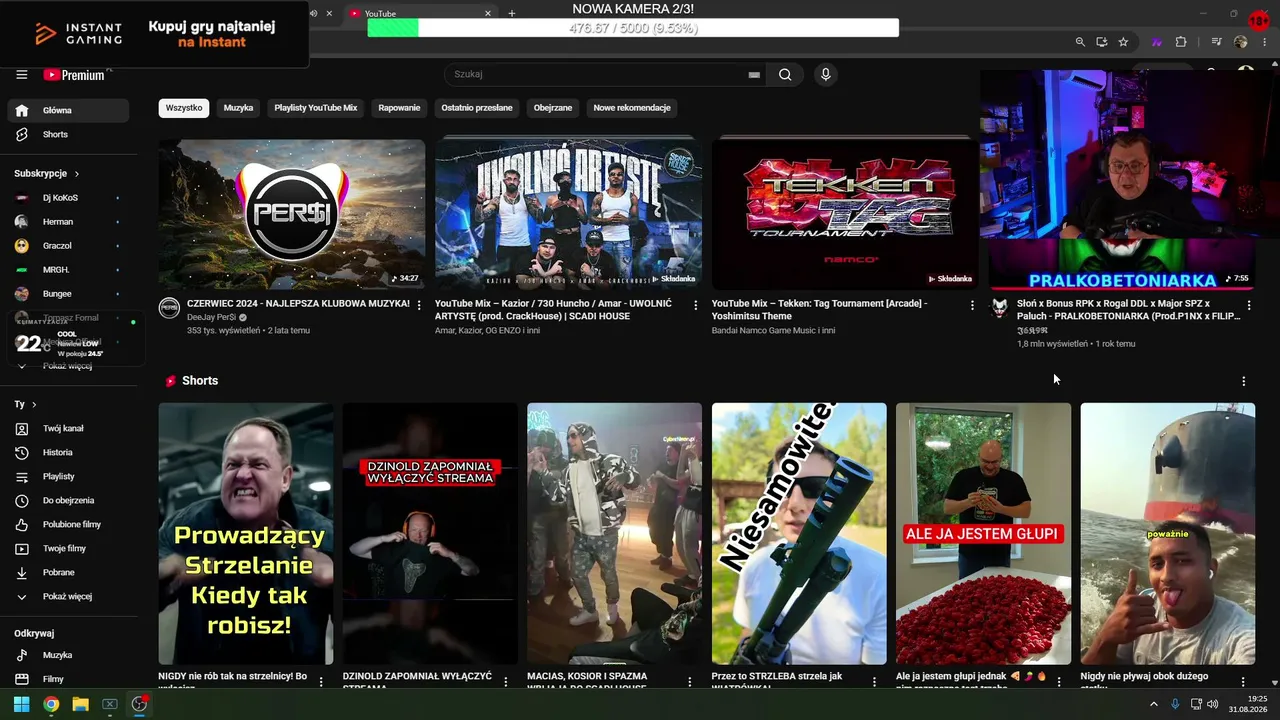Open File Explorer from the taskbar

(80, 704)
